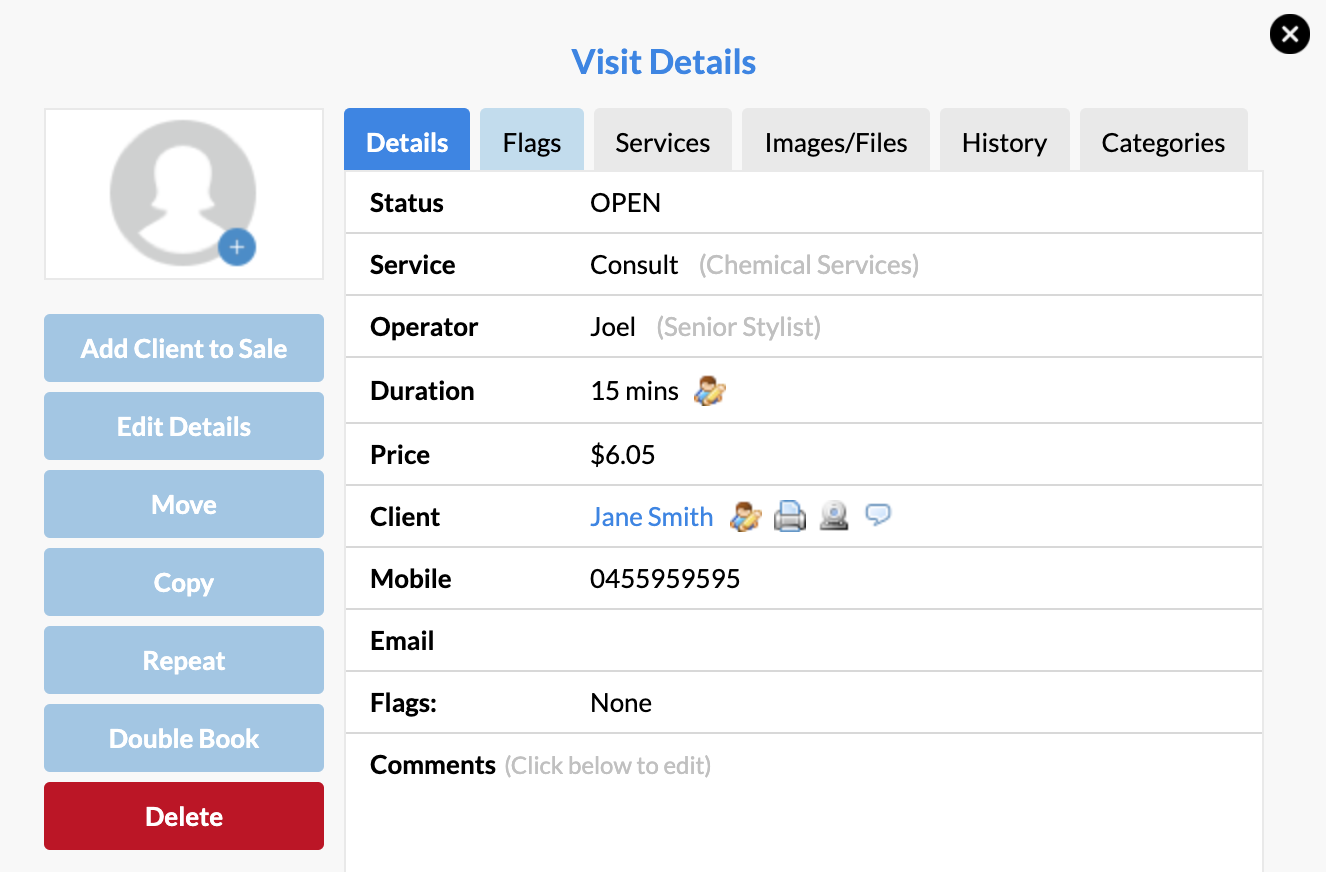1326x872 pixels.
Task: Click Add Client to Sale
Action: (183, 348)
